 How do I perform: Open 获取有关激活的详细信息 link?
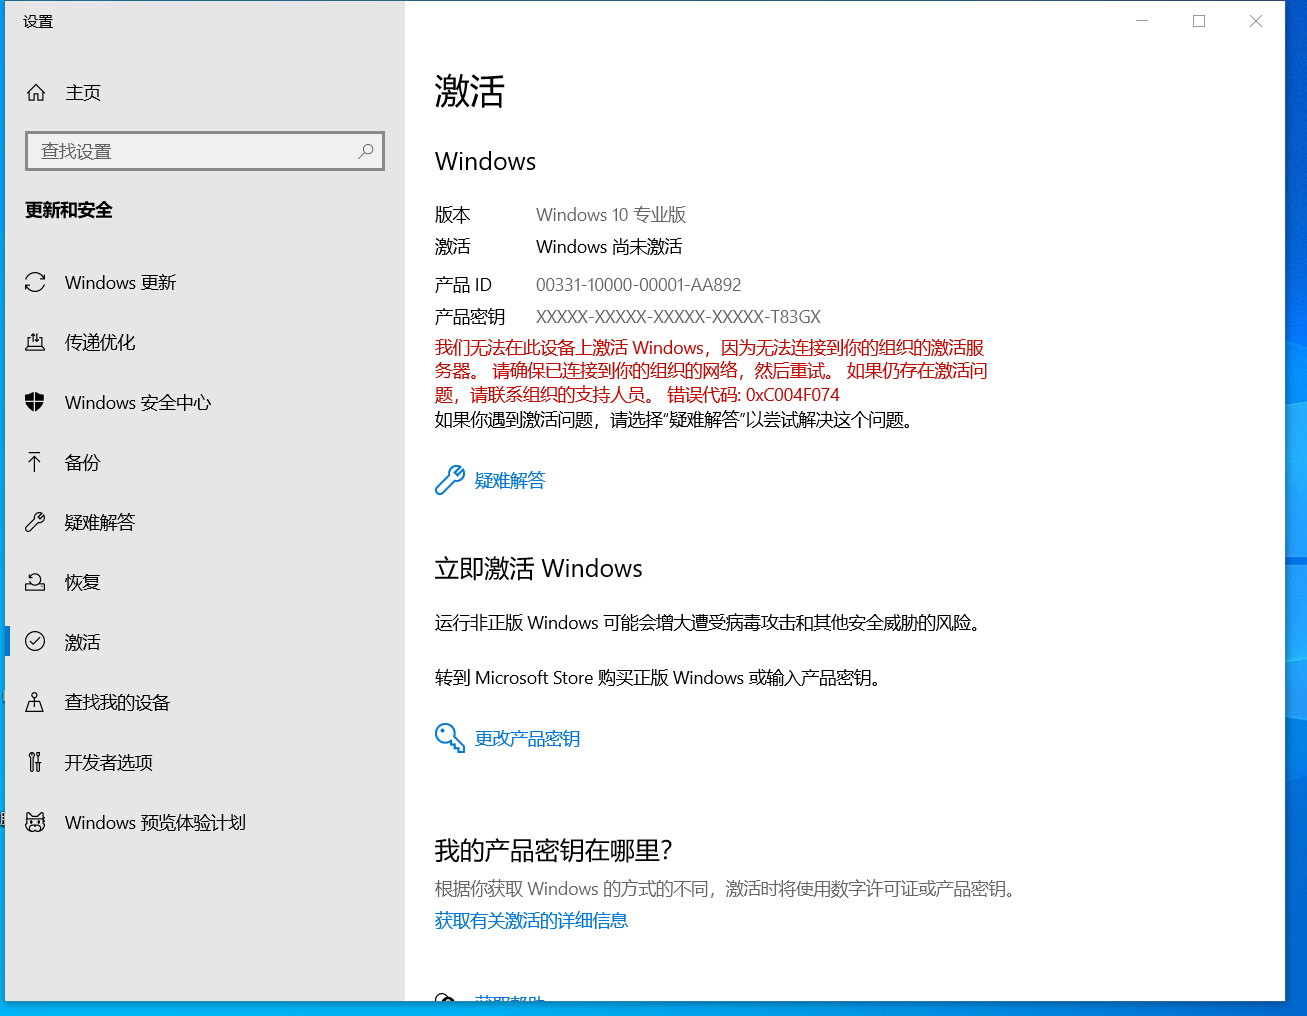pyautogui.click(x=531, y=921)
